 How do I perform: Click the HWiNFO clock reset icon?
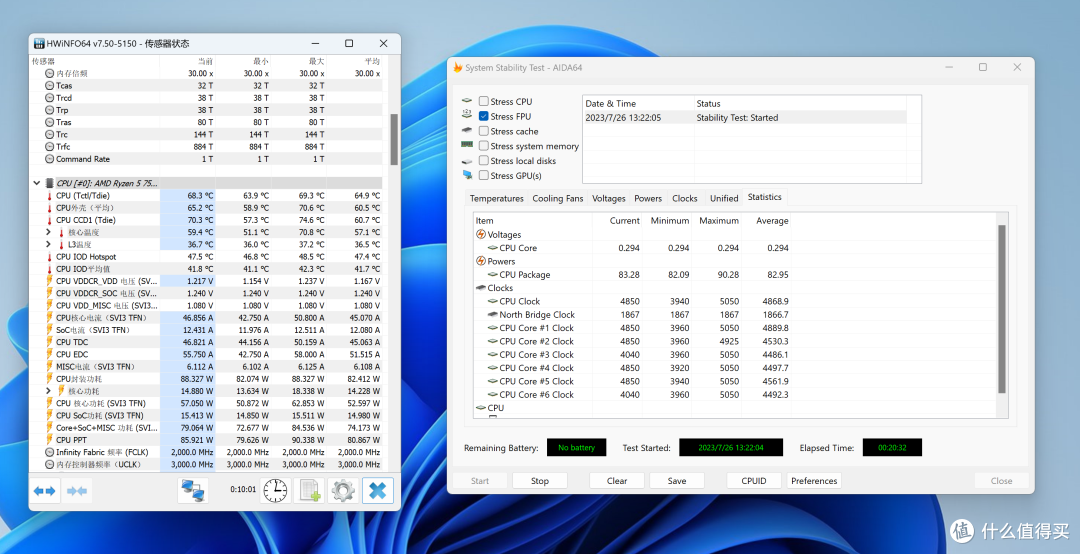pos(276,491)
